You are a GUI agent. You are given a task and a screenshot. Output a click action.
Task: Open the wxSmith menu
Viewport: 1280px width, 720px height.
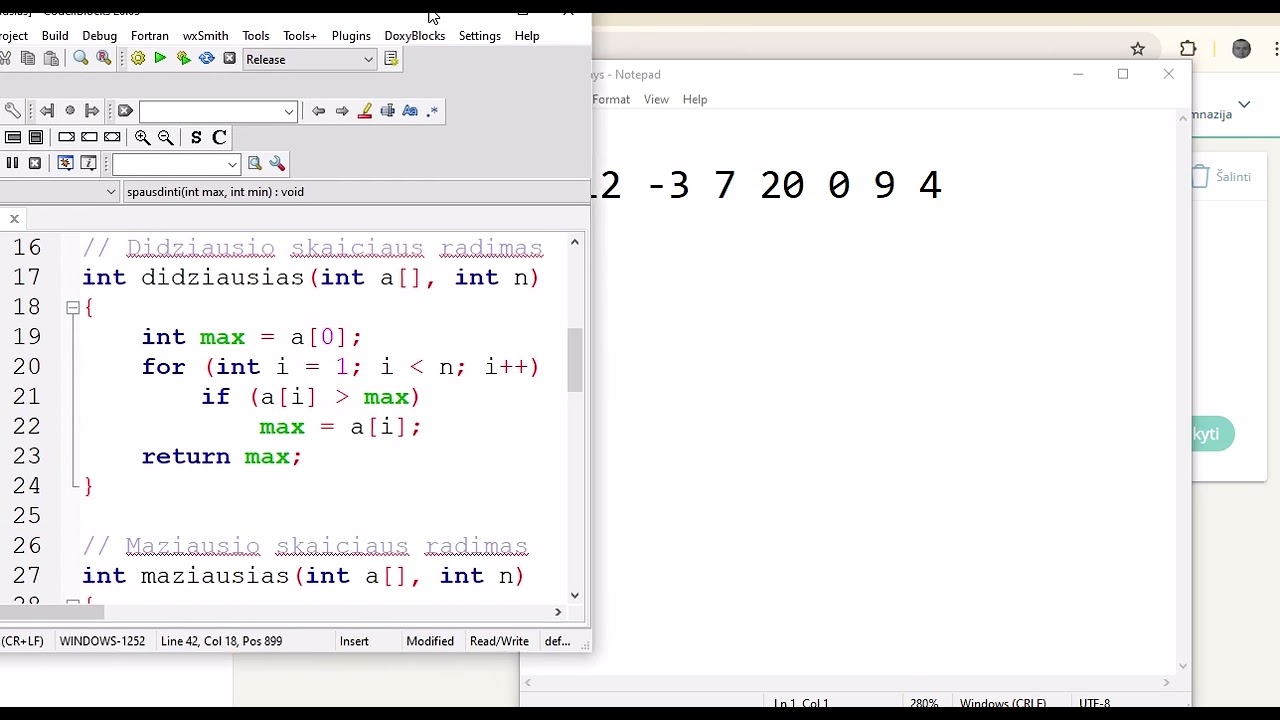[205, 36]
